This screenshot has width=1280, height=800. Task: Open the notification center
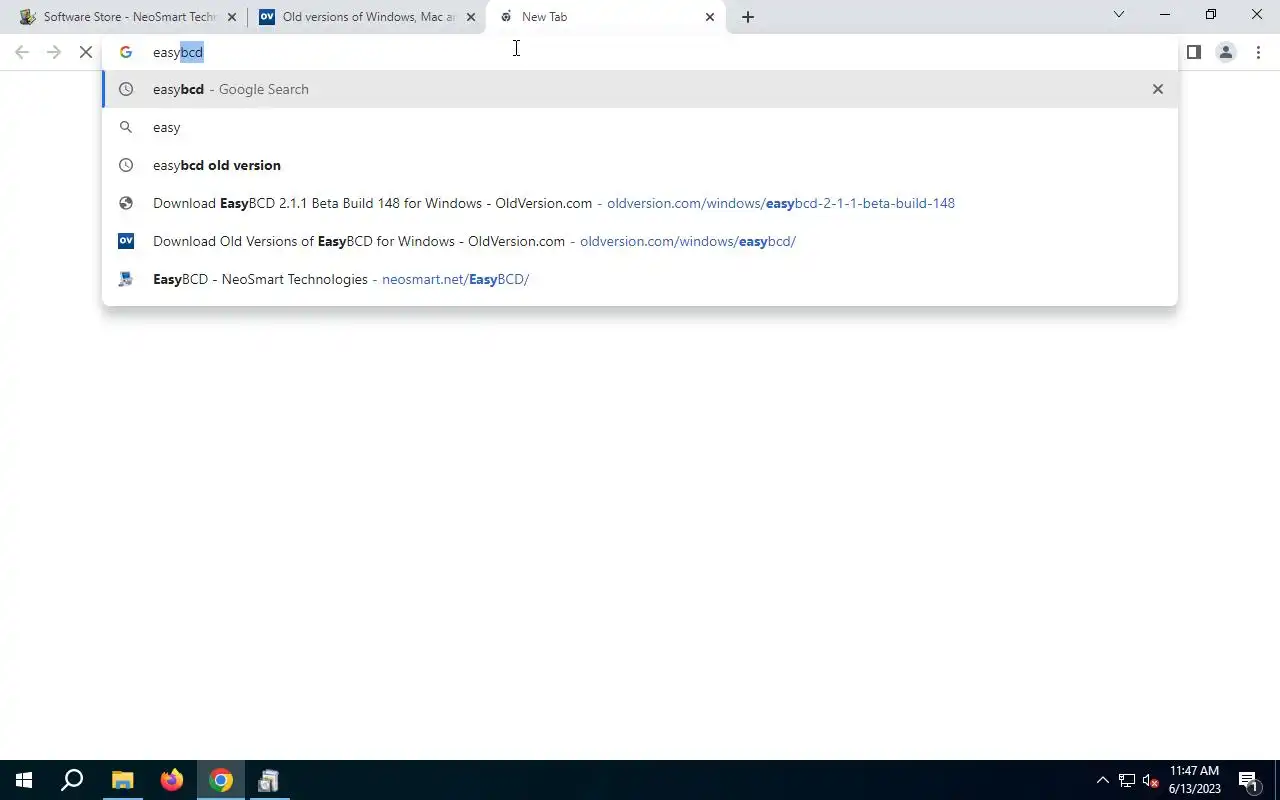[1248, 780]
